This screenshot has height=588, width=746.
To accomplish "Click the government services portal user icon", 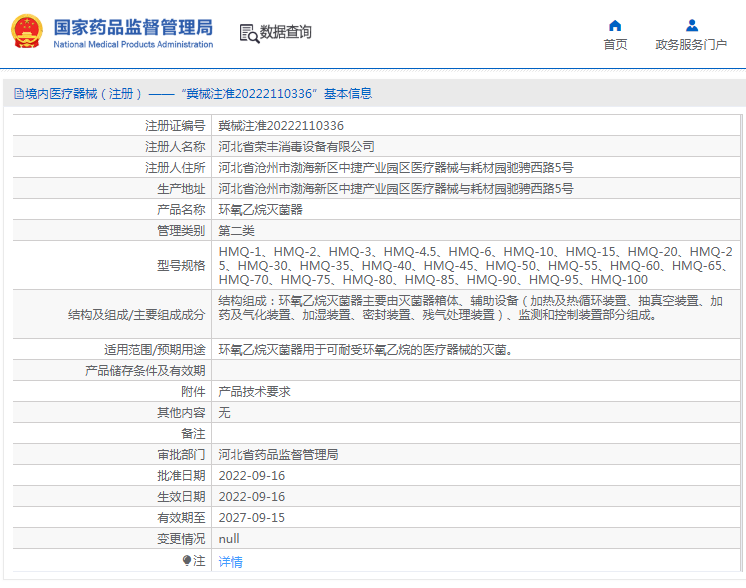I will point(692,25).
